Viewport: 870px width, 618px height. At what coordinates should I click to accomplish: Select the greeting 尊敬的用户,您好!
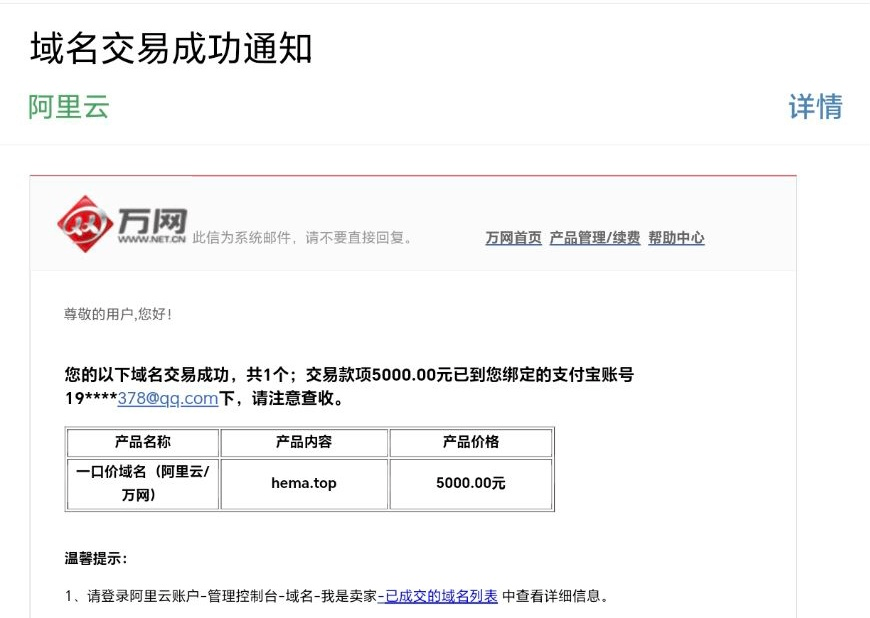[118, 314]
